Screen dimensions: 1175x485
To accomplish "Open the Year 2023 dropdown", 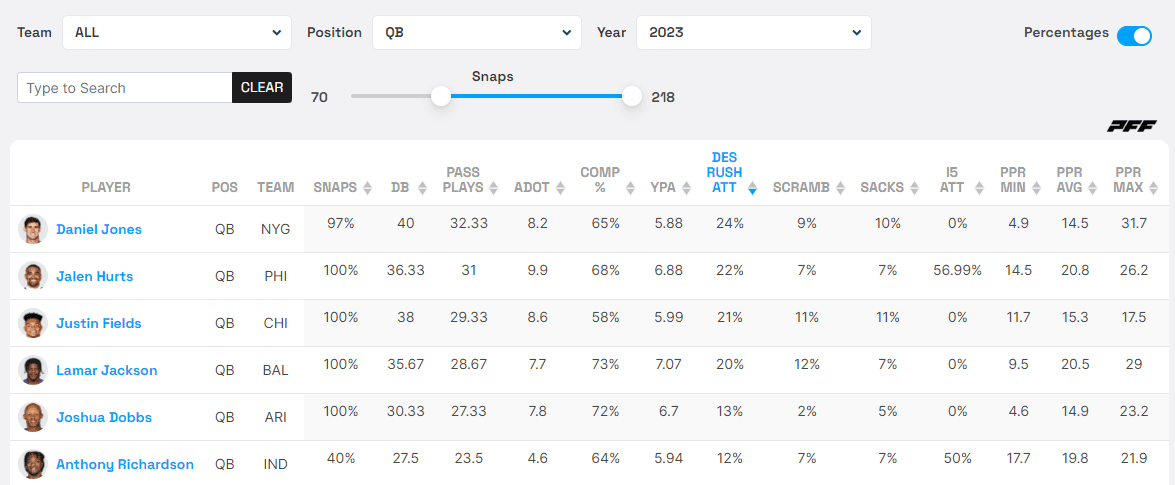I will (754, 33).
